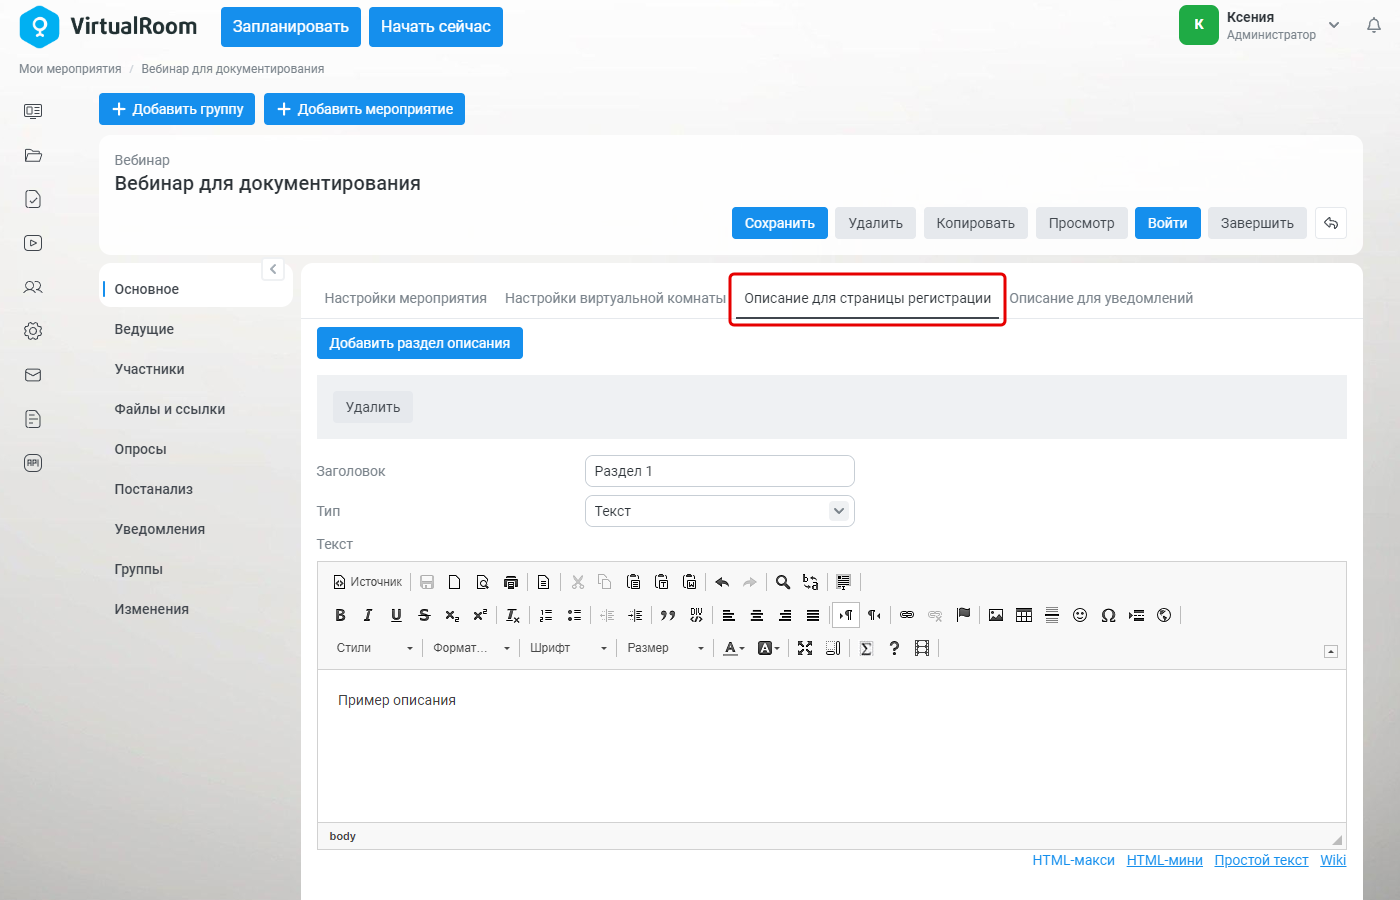The width and height of the screenshot is (1400, 900).
Task: Switch to the Простой текст format link
Action: [1261, 860]
